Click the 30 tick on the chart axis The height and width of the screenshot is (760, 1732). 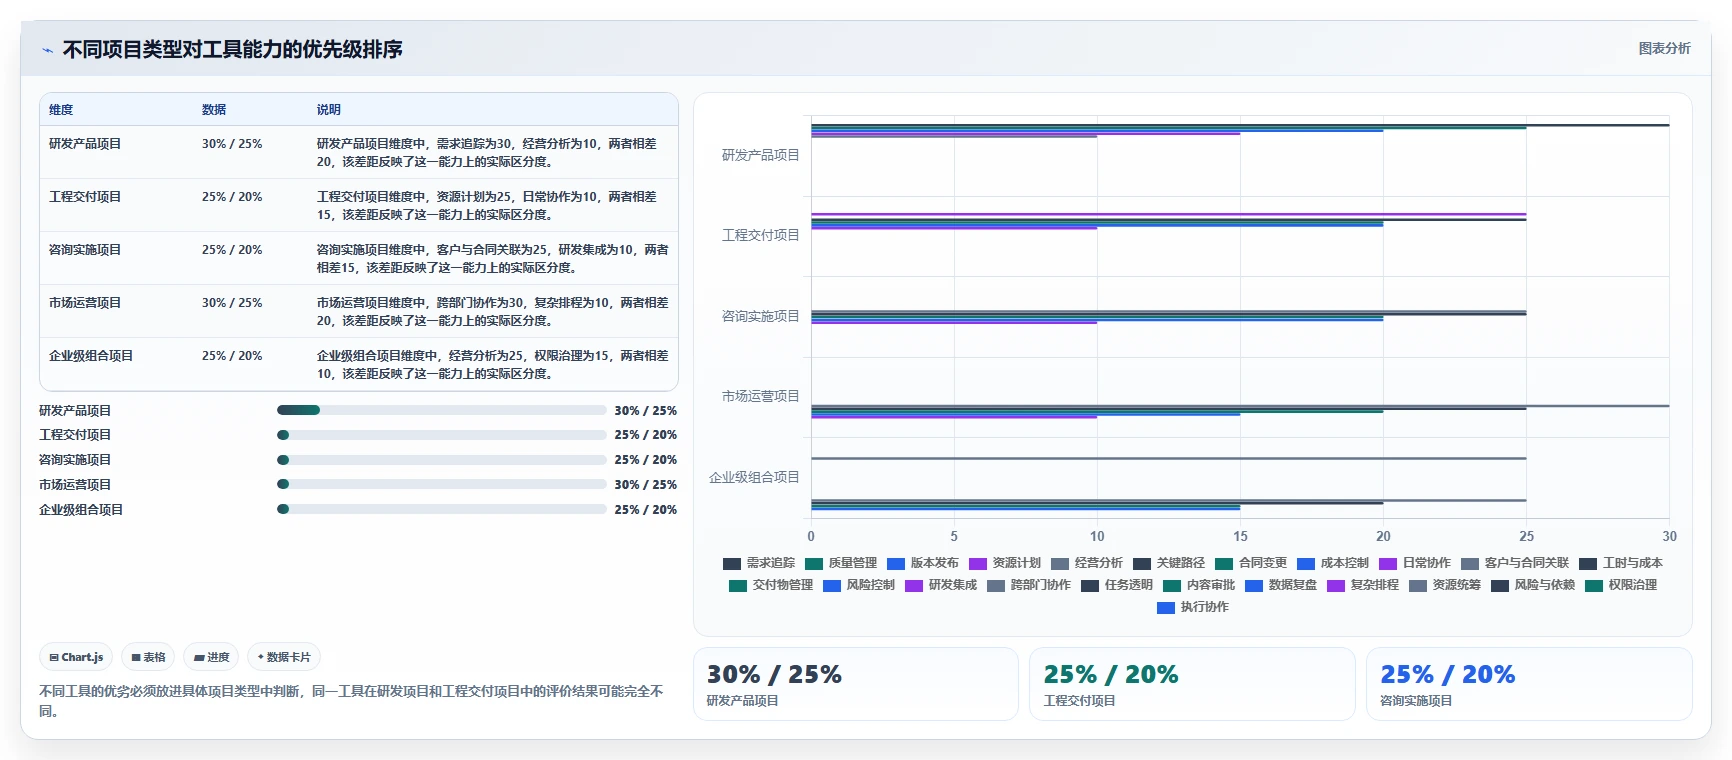click(x=1669, y=536)
